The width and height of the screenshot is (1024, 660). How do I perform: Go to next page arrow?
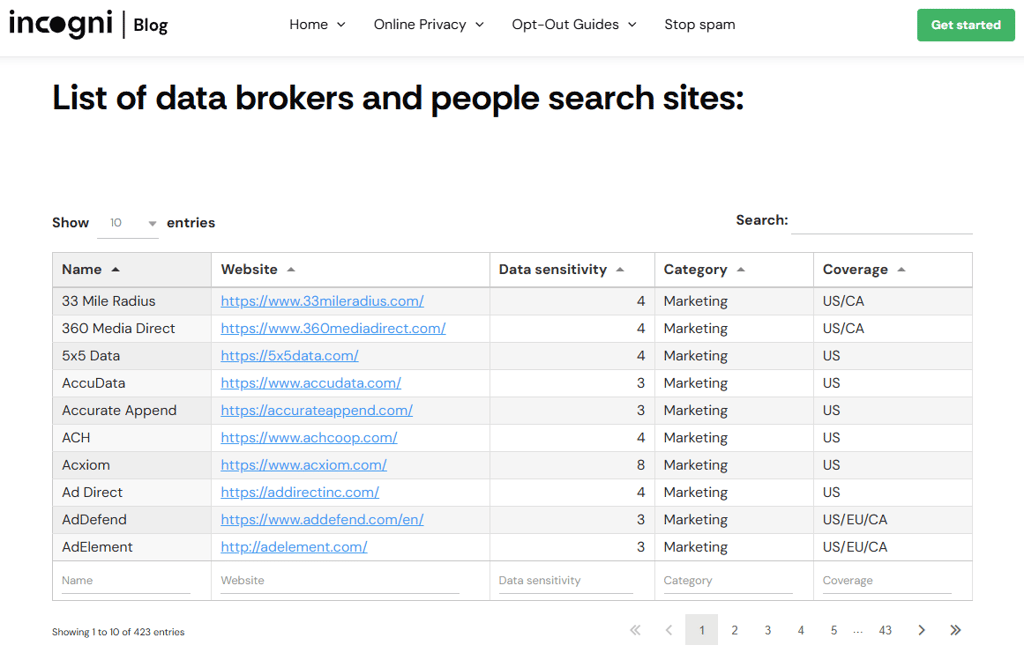point(921,630)
